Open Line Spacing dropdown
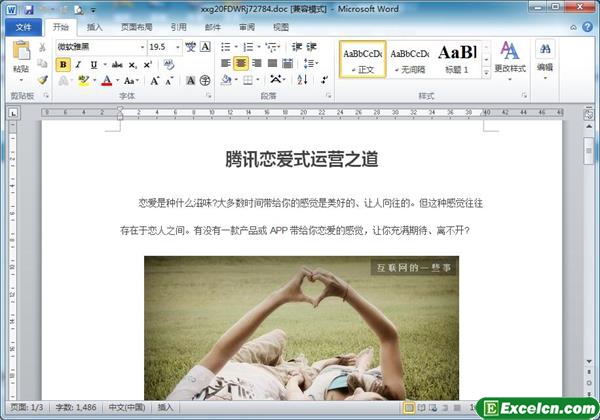600x420 pixels. coord(310,63)
